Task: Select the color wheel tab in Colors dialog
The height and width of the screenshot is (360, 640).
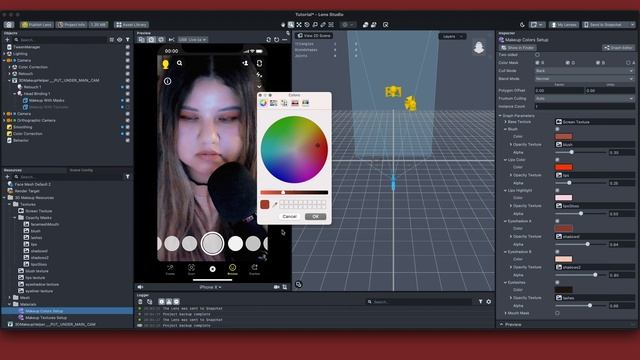Action: point(263,103)
